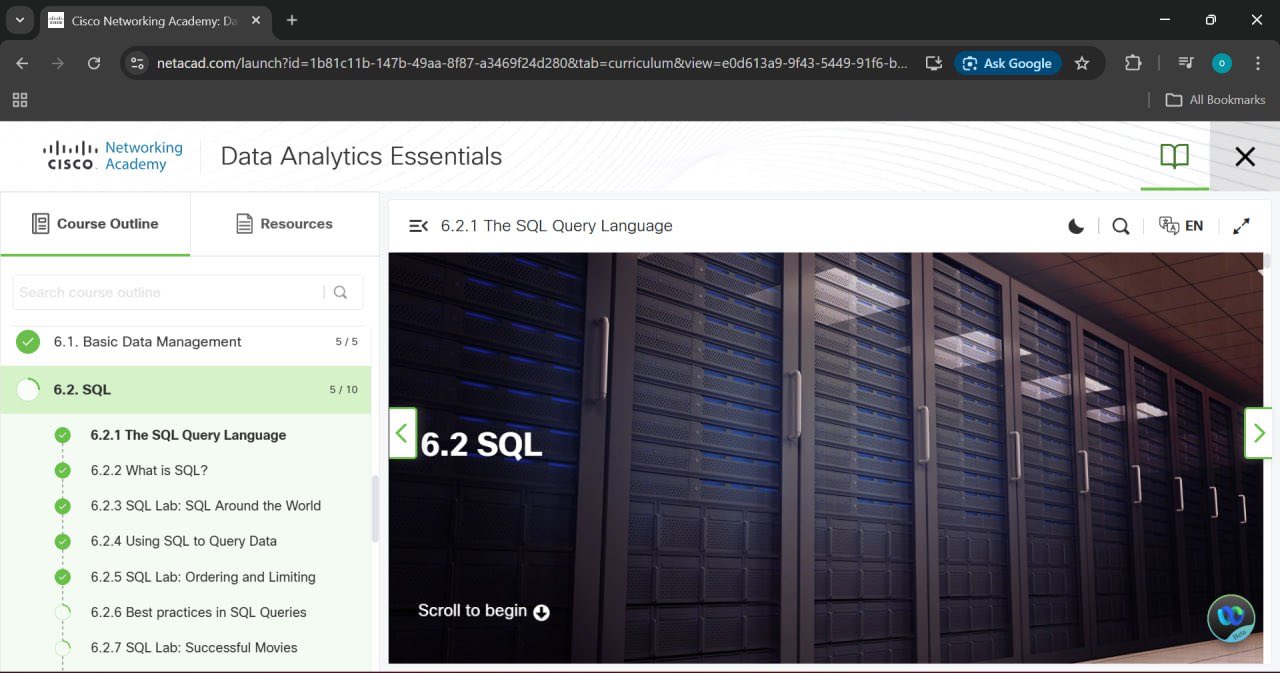Click completed checkmark of 6.1. Basic Data Management
The height and width of the screenshot is (673, 1280).
pyautogui.click(x=28, y=342)
